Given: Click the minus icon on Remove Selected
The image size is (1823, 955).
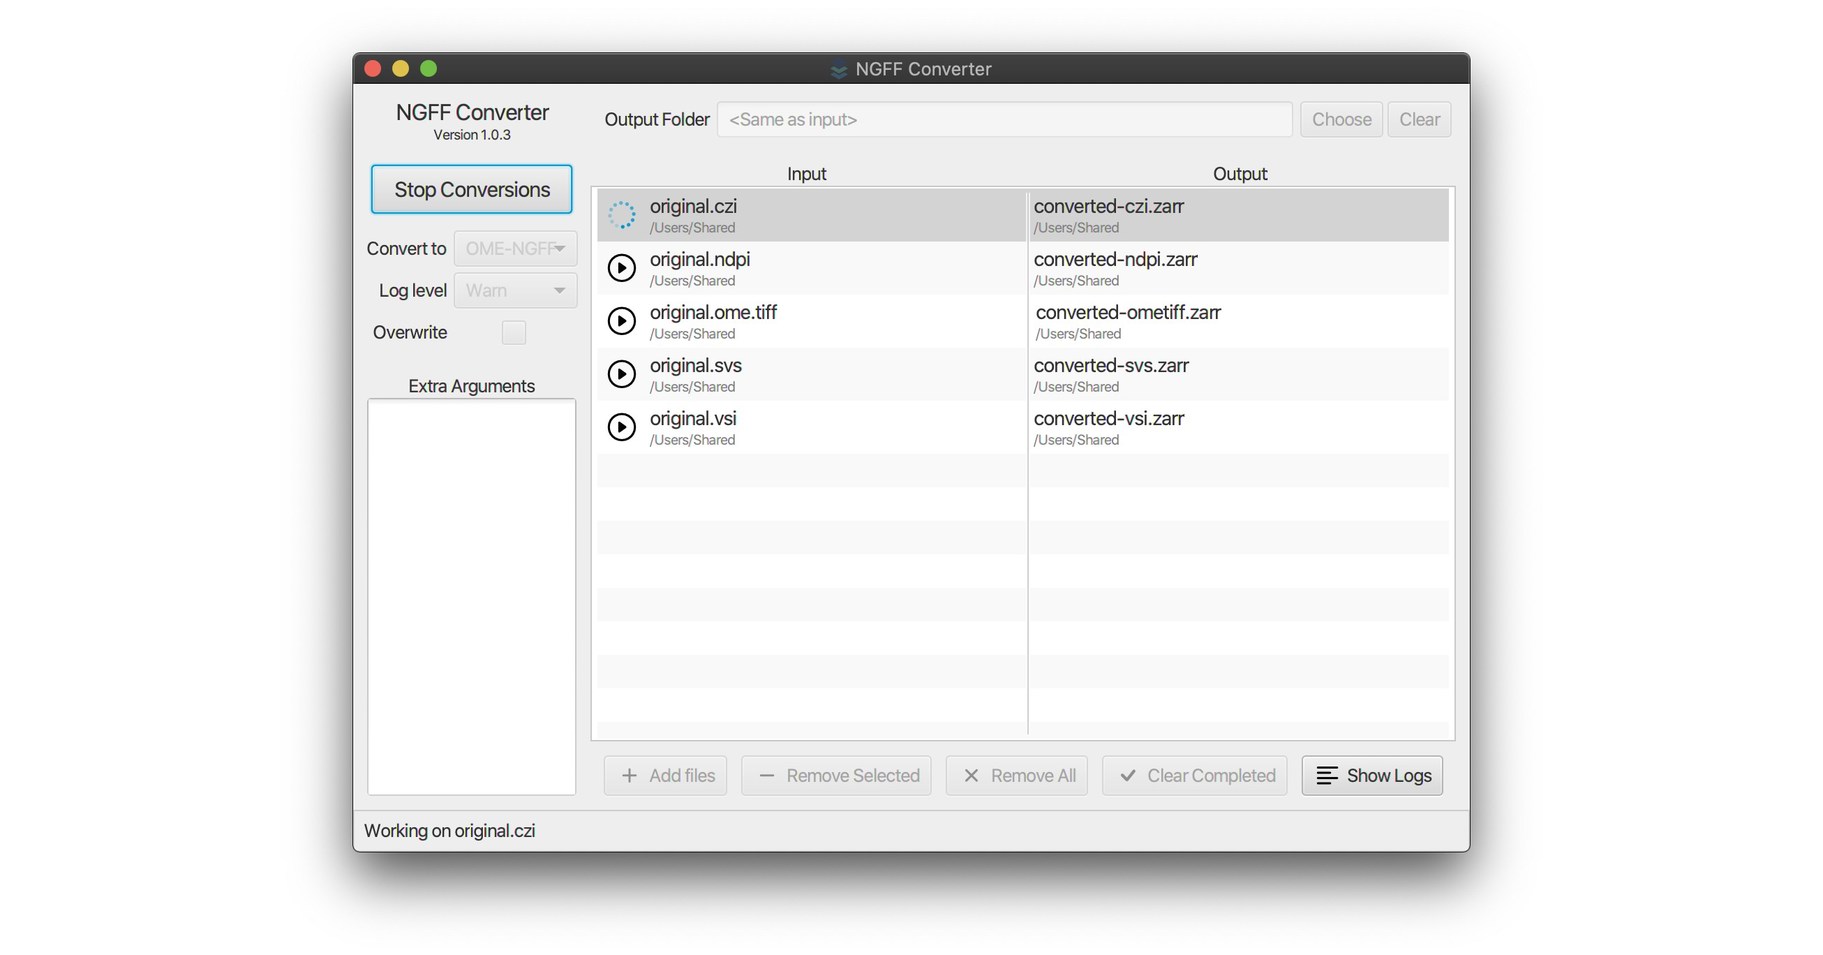Looking at the screenshot, I should pyautogui.click(x=766, y=775).
